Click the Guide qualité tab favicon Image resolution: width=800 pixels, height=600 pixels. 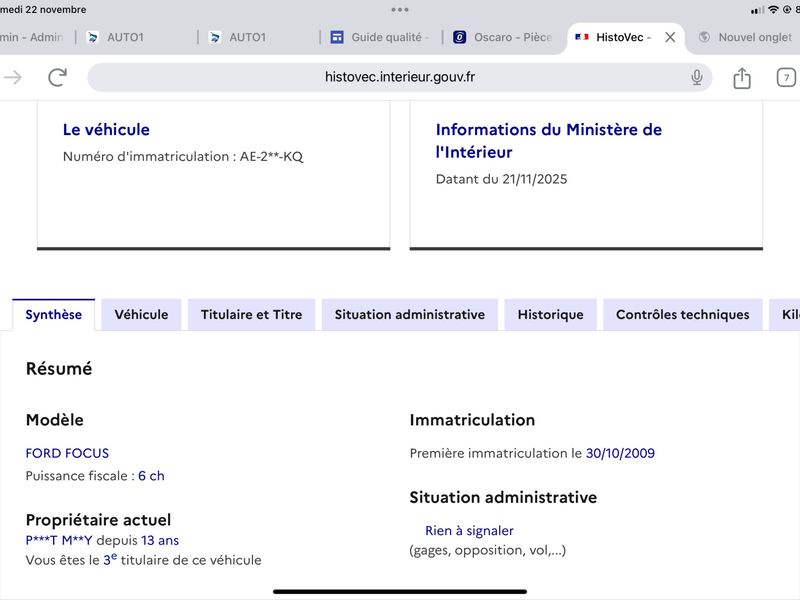tap(337, 37)
